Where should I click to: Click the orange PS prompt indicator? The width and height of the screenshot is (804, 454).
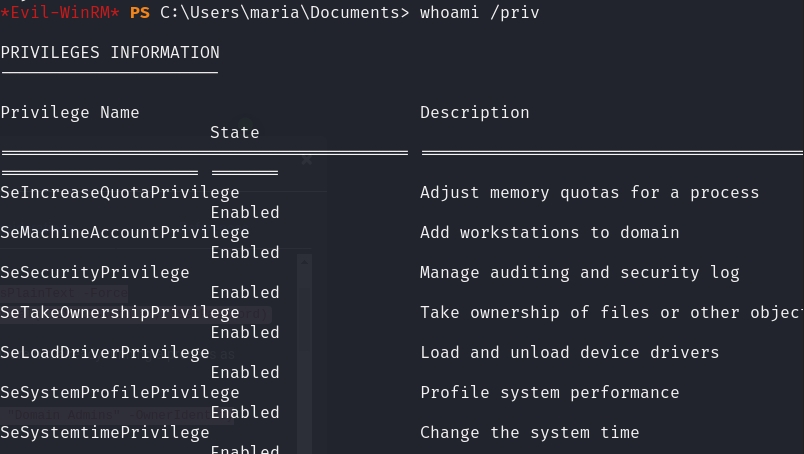(x=140, y=13)
